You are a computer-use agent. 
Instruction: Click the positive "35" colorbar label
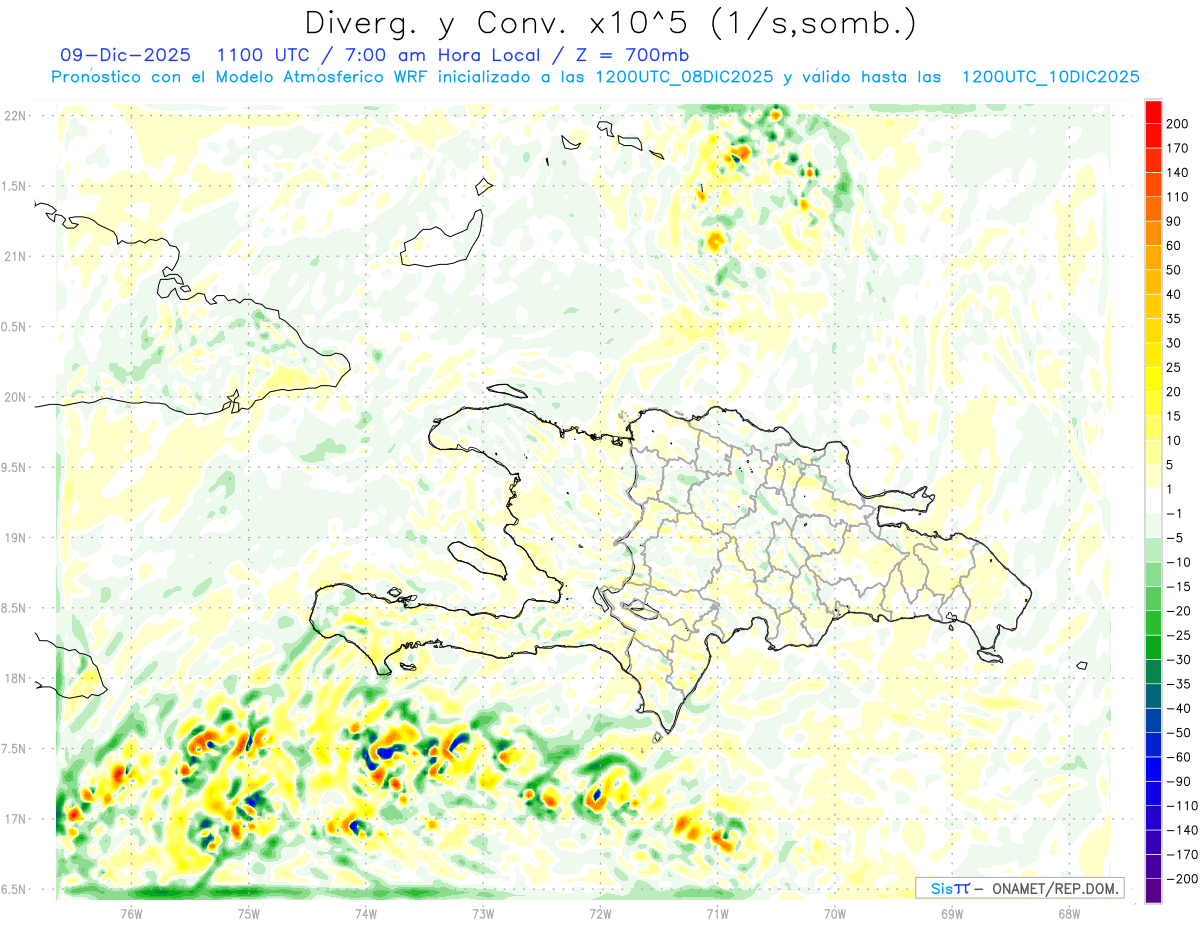[x=1174, y=319]
